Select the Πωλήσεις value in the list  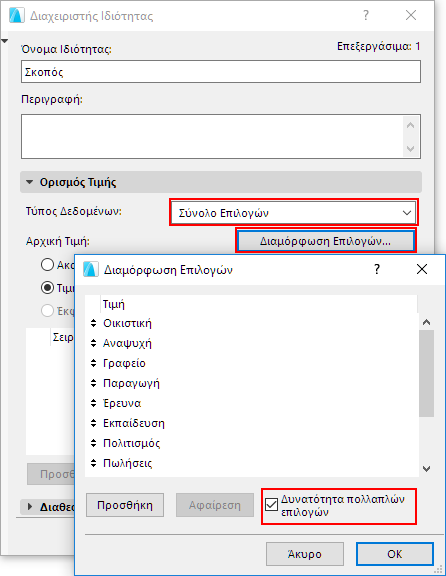click(x=127, y=463)
